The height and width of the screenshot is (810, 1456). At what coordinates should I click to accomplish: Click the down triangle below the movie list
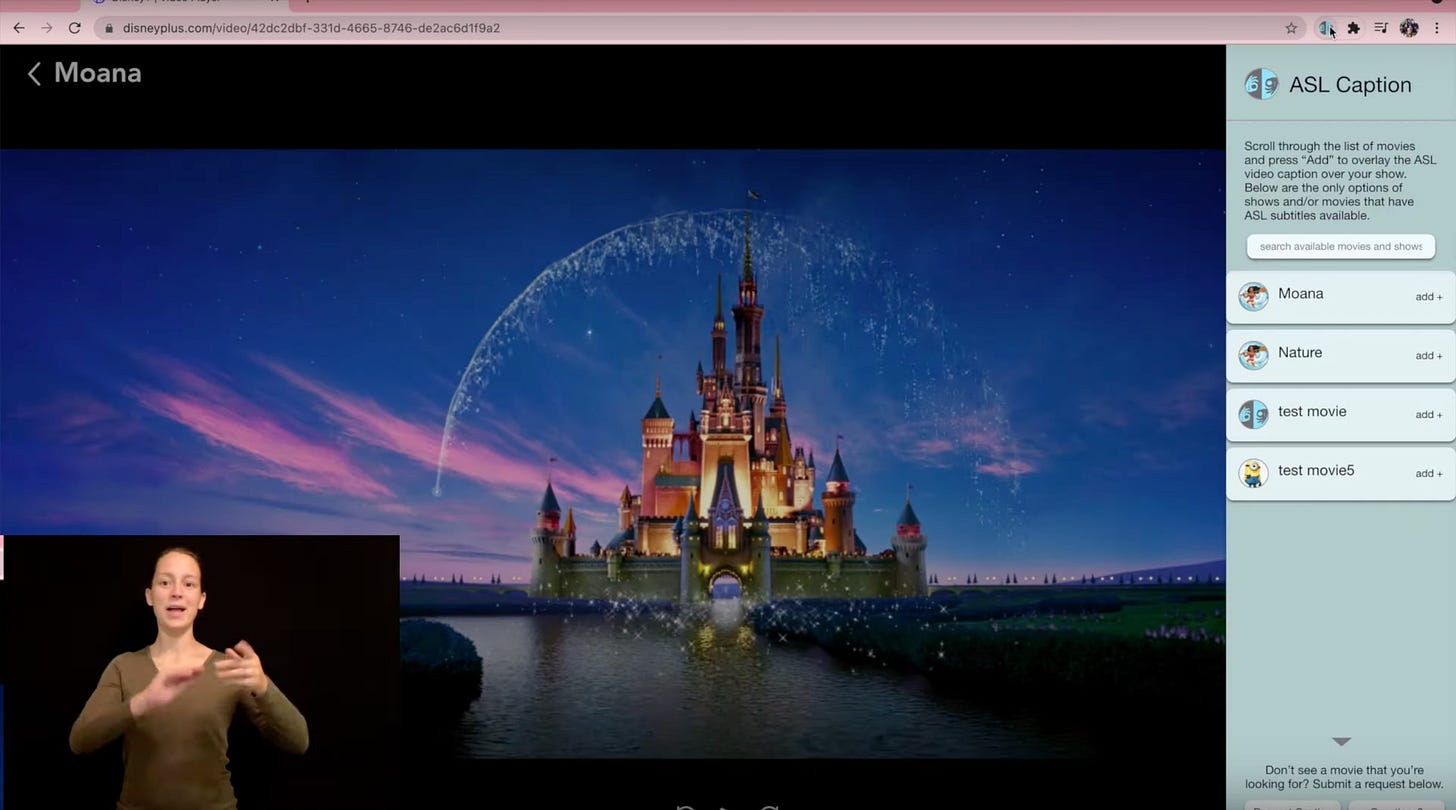pos(1342,741)
